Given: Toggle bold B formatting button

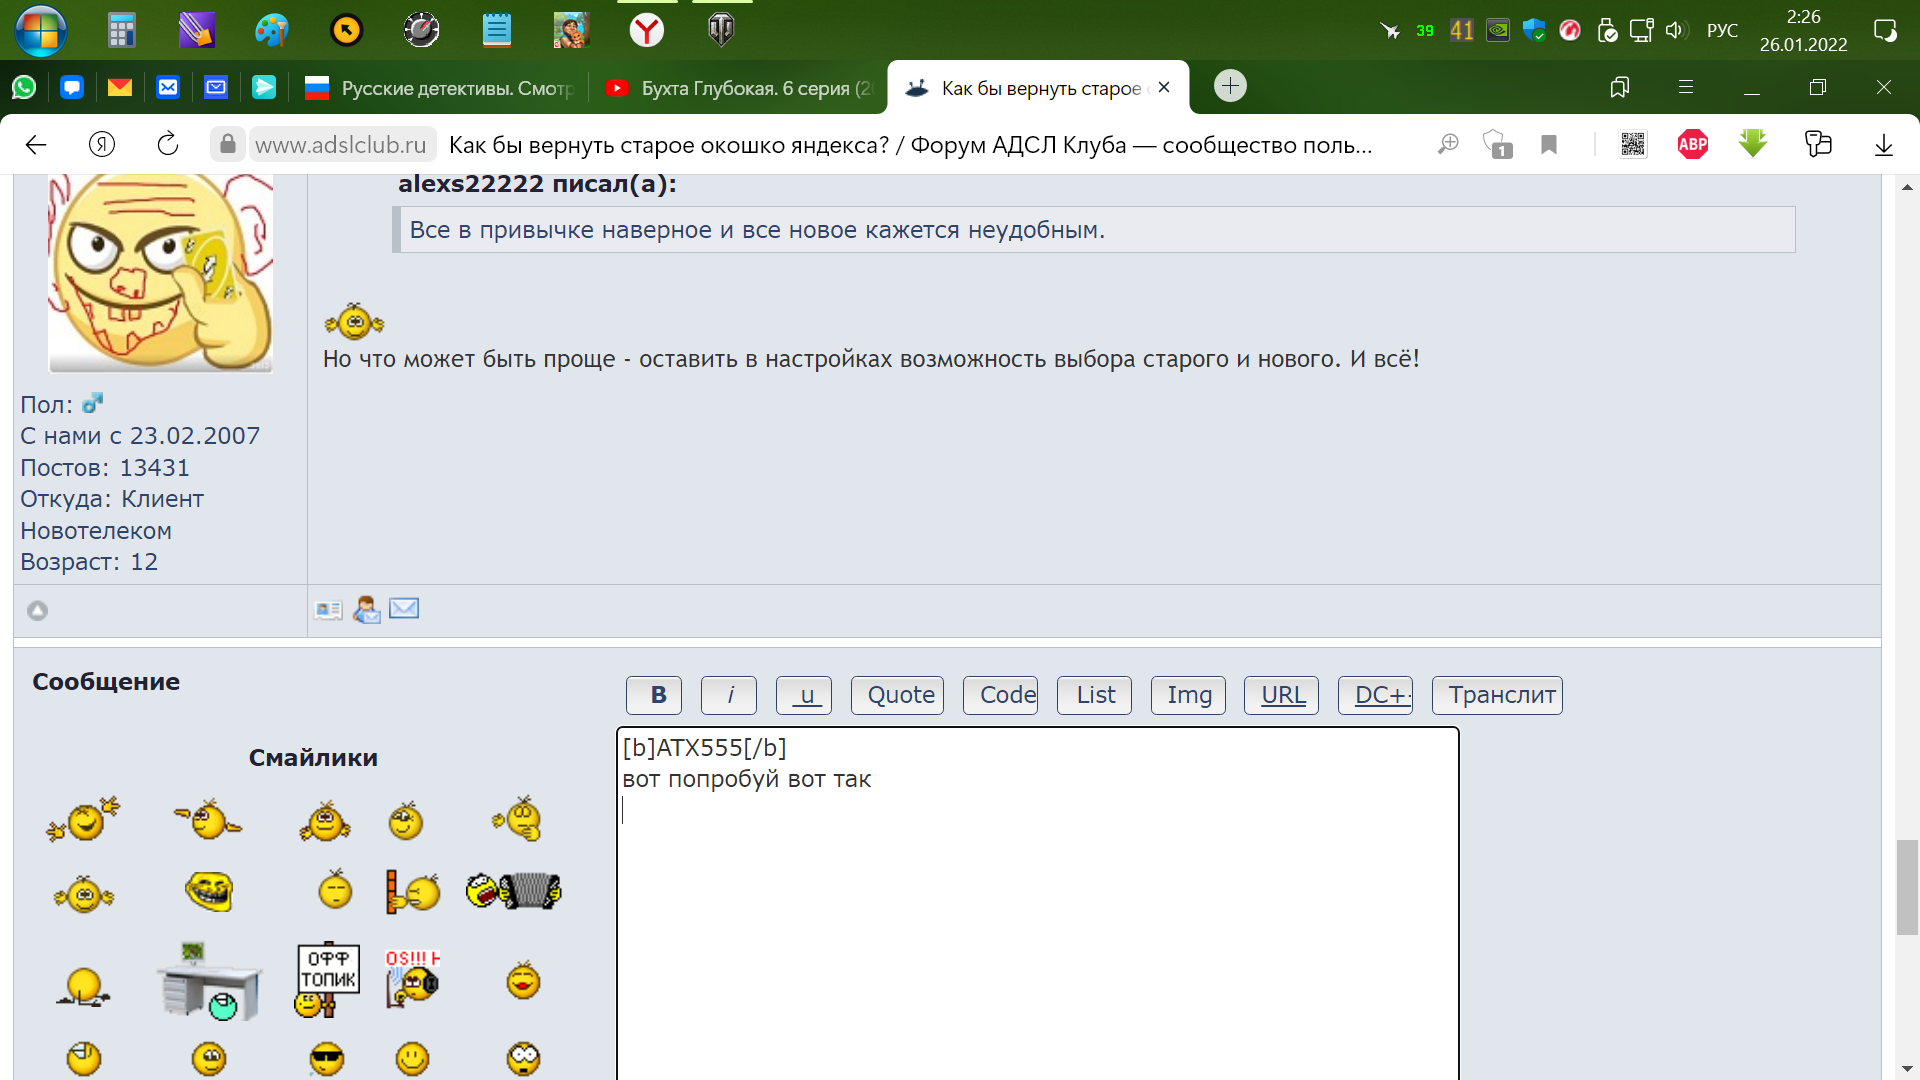Looking at the screenshot, I should [654, 695].
